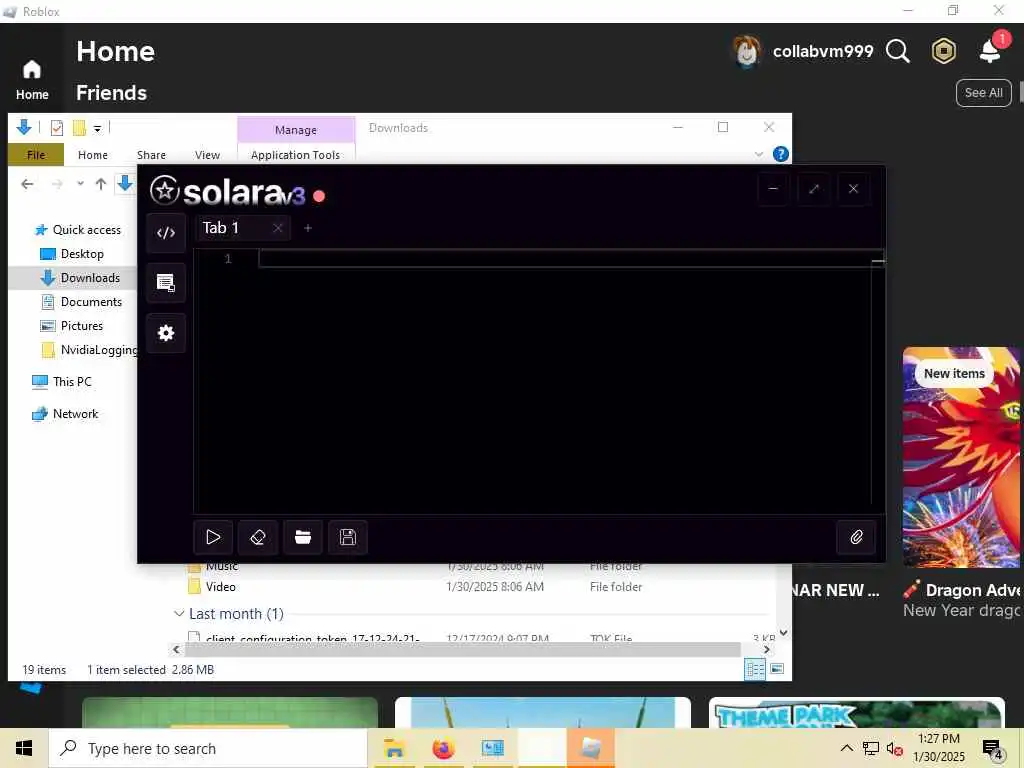Open the Application Tools ribbon tab
Screen dimensions: 1024x768
(295, 155)
